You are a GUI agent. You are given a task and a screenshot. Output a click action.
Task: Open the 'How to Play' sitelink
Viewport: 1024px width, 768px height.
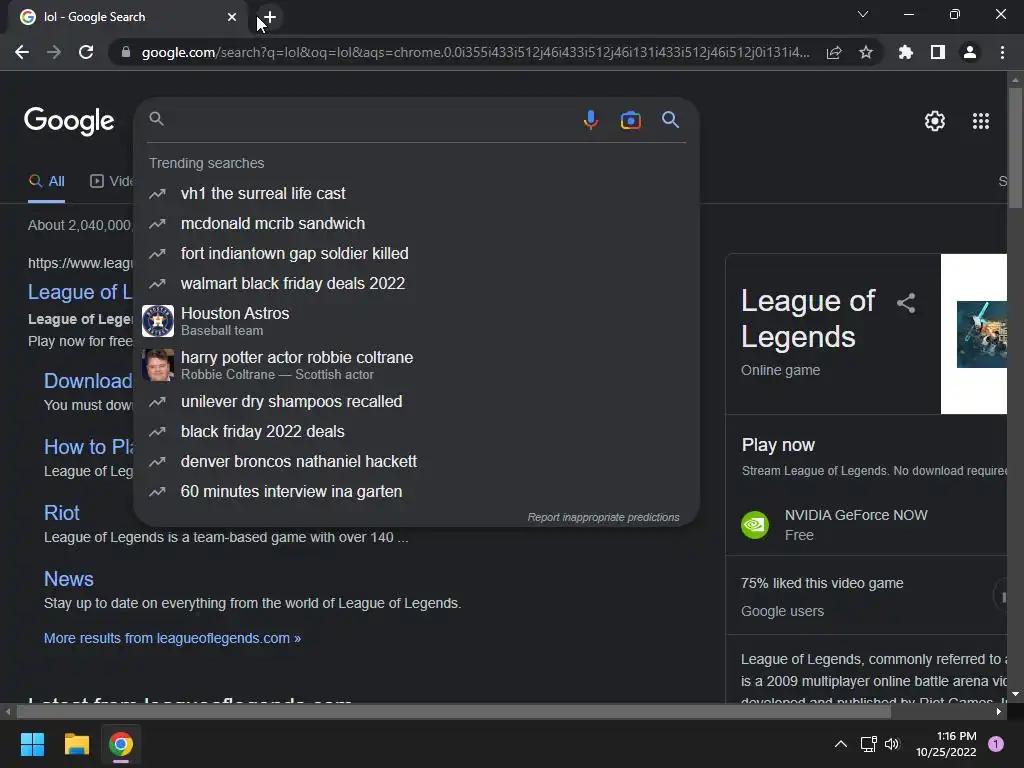[x=89, y=447]
